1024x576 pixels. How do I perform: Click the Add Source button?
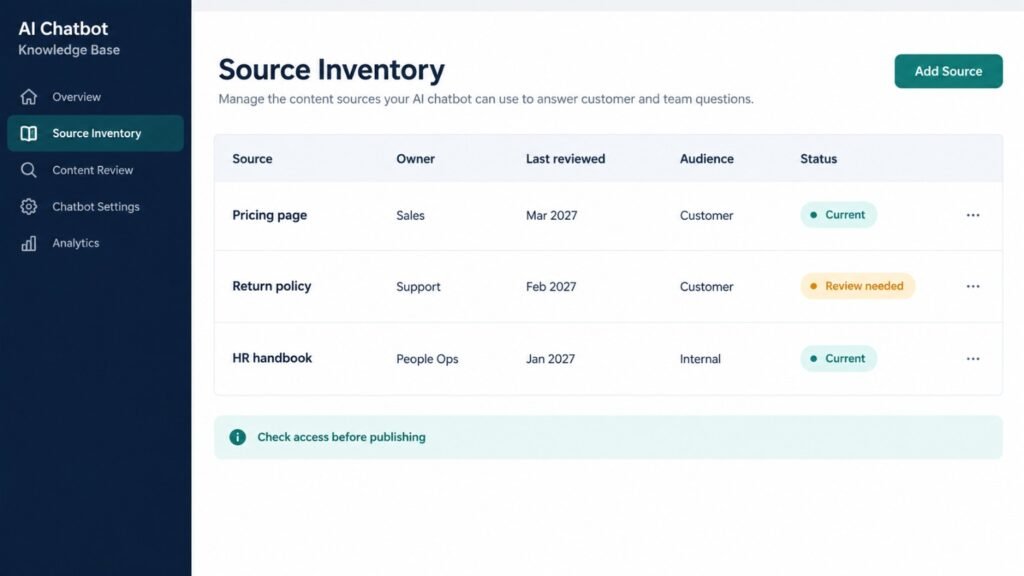pyautogui.click(x=948, y=71)
